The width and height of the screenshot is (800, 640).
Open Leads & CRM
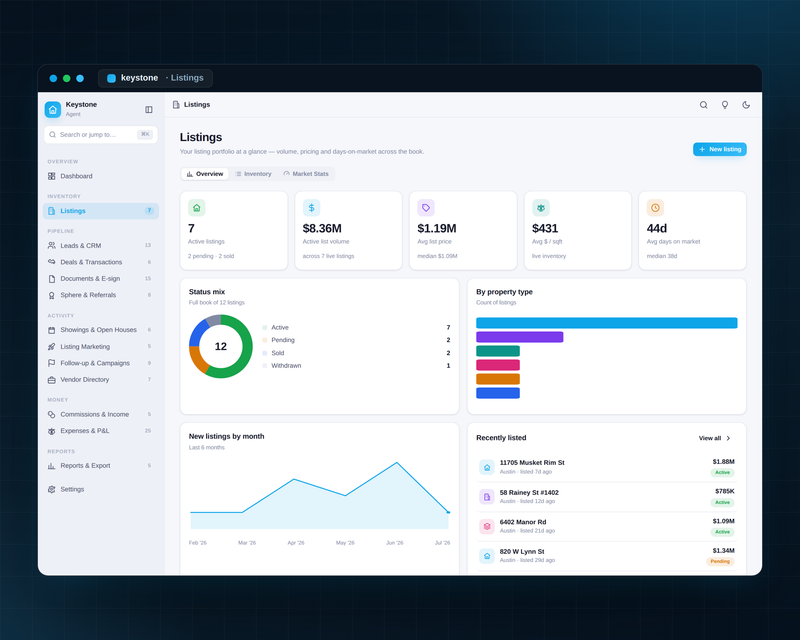click(101, 245)
